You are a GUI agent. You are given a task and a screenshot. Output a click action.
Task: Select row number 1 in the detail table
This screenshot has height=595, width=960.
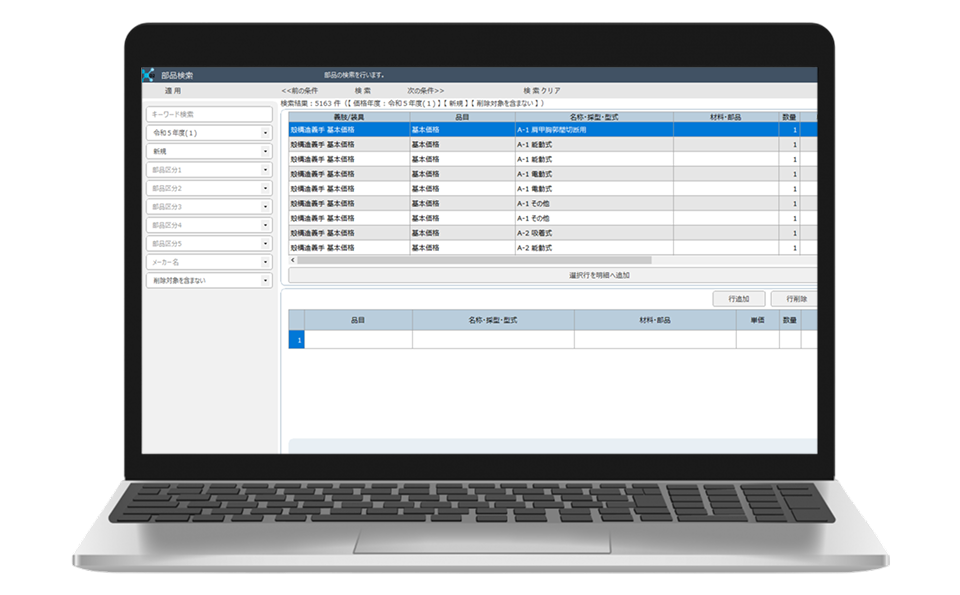pos(296,340)
